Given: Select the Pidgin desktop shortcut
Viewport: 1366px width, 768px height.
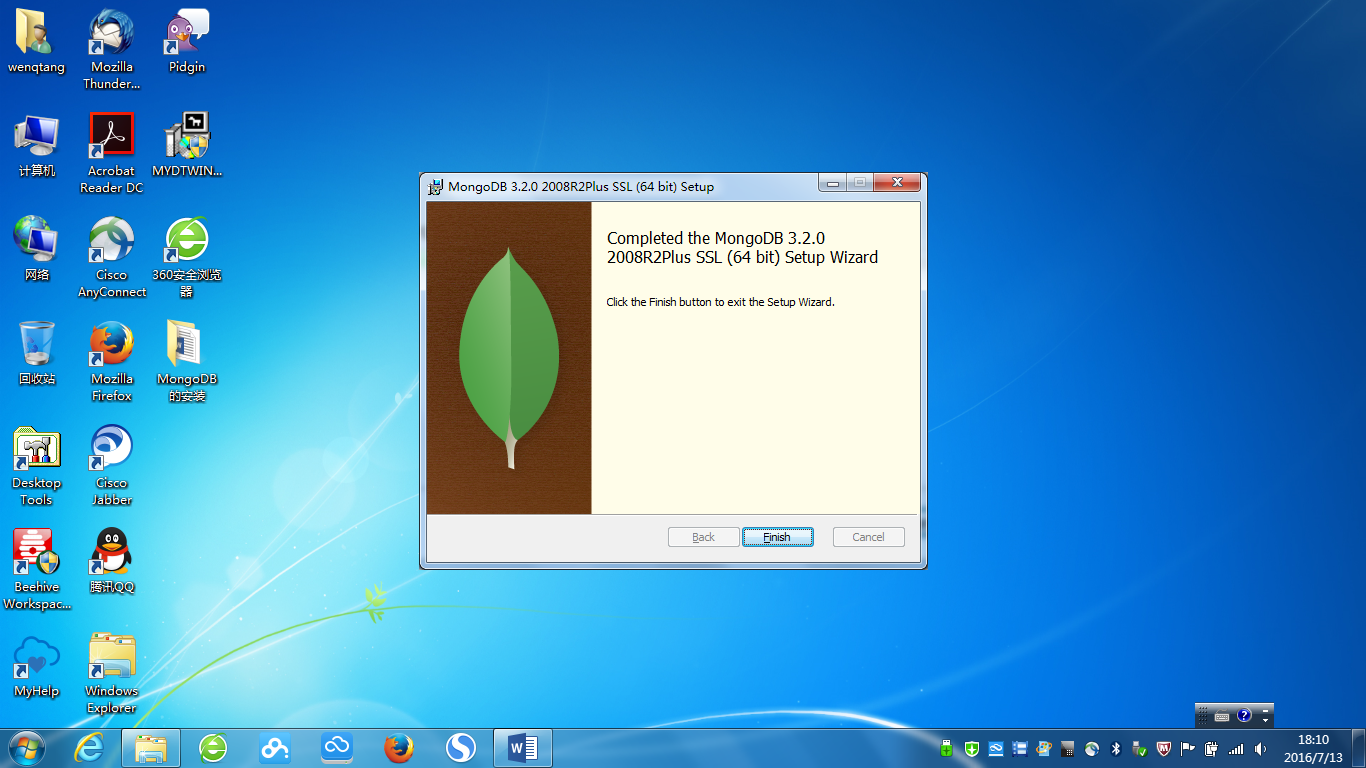Looking at the screenshot, I should [187, 43].
